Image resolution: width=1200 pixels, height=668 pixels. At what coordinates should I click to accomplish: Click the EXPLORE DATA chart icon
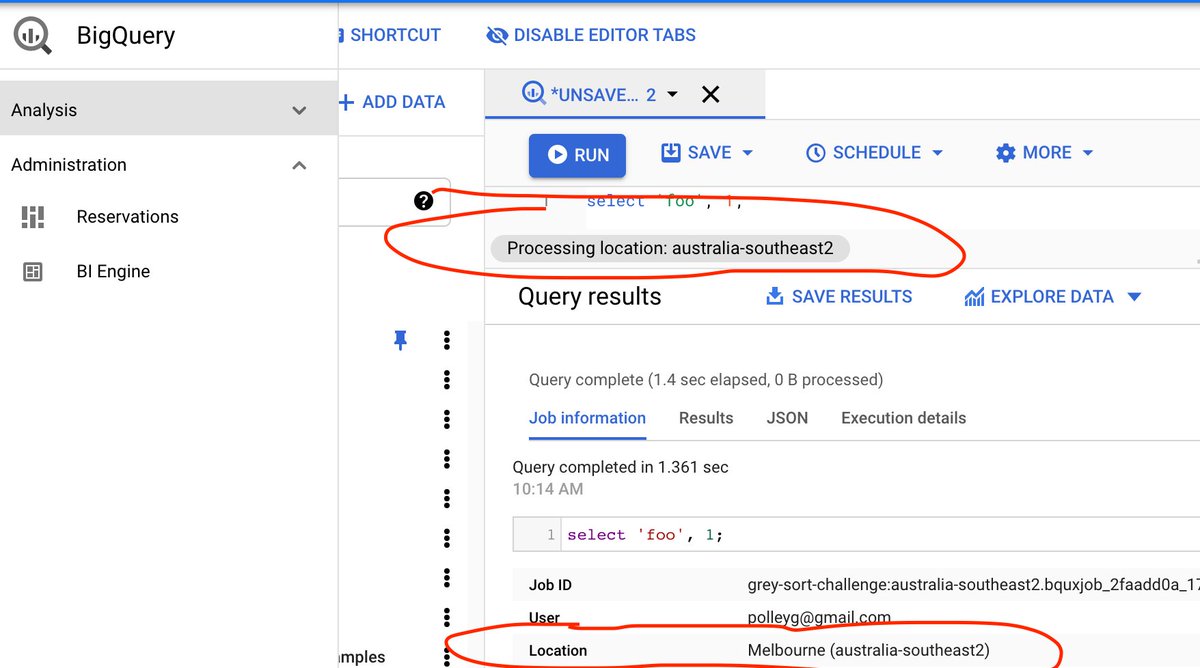click(x=974, y=297)
